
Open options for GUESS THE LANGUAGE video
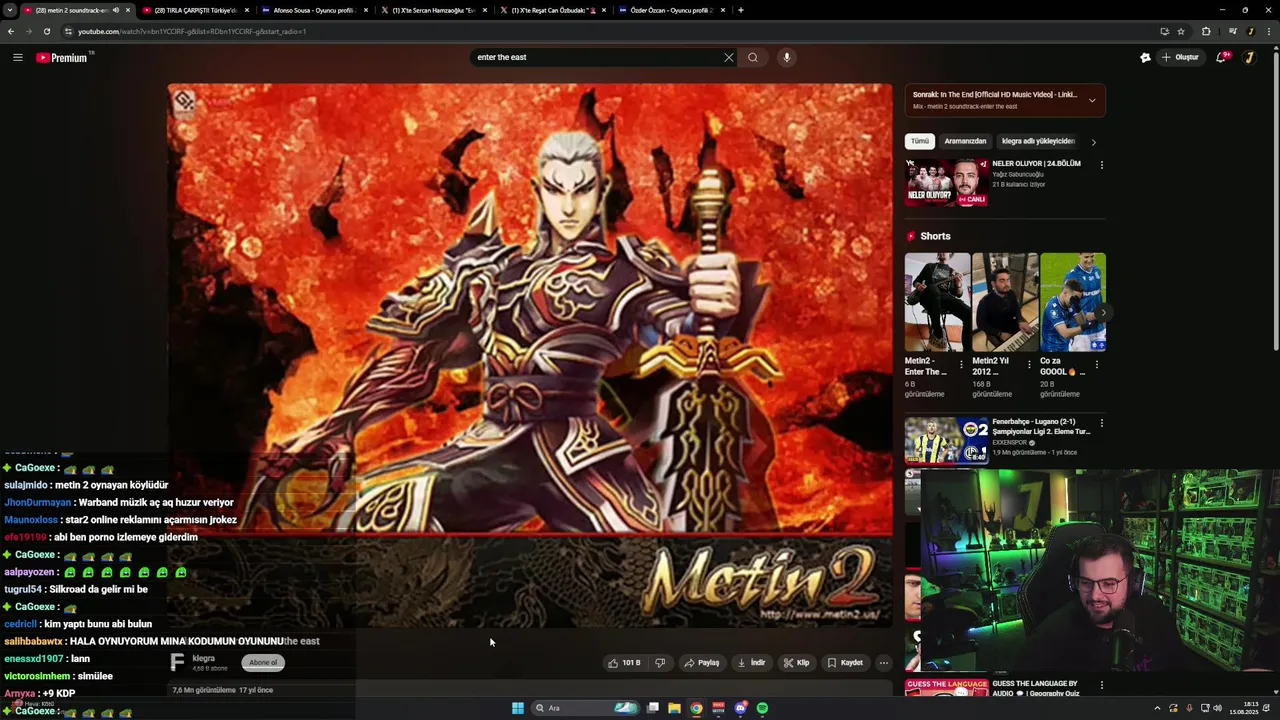pos(1101,685)
